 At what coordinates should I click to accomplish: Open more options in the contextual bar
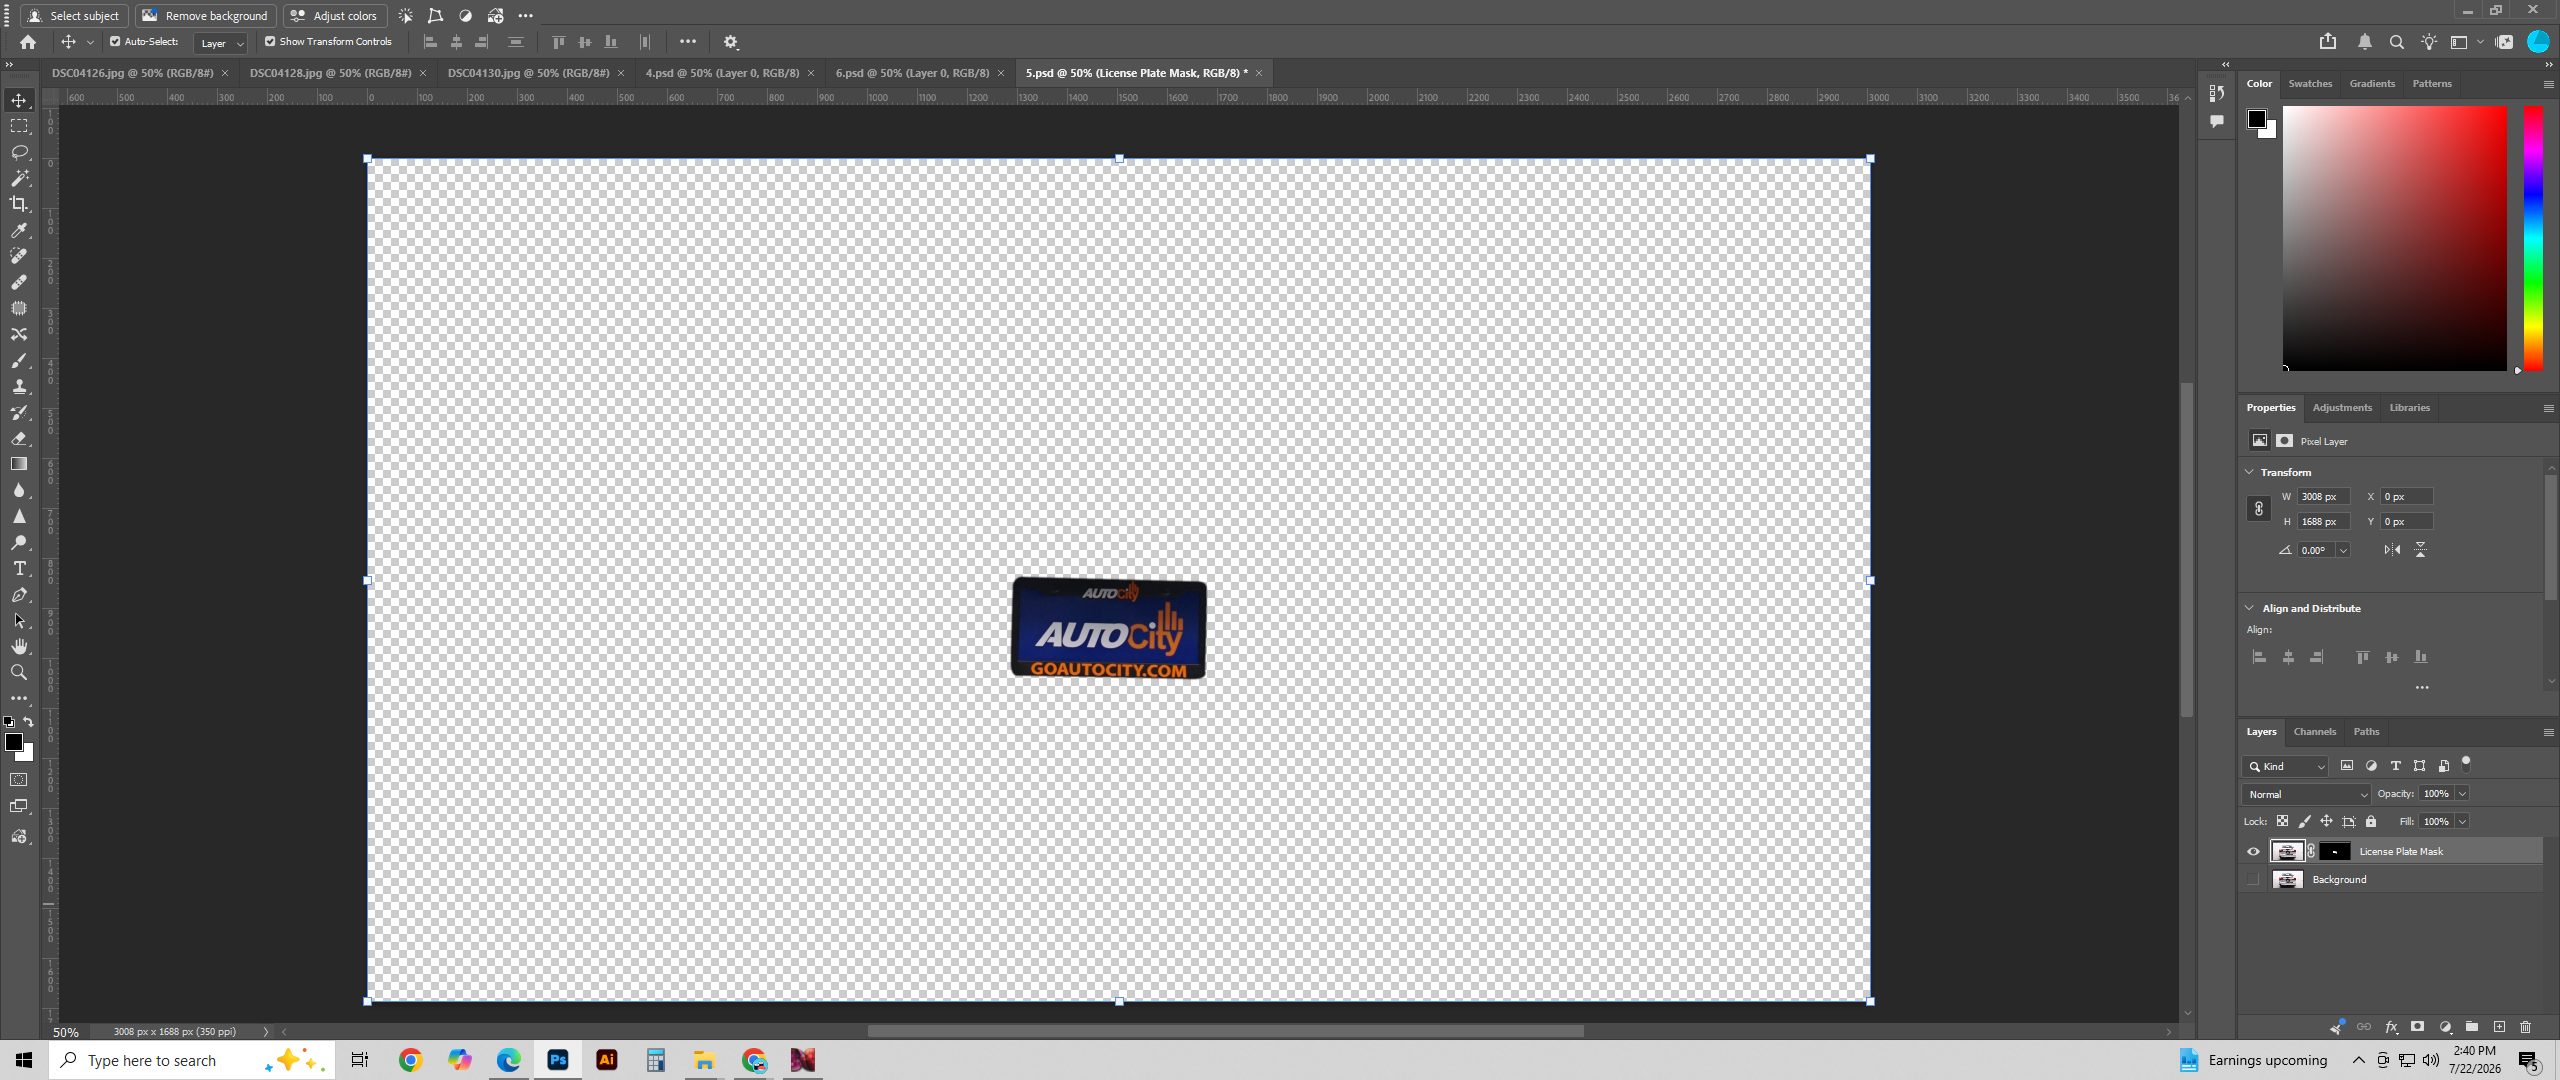[x=526, y=16]
